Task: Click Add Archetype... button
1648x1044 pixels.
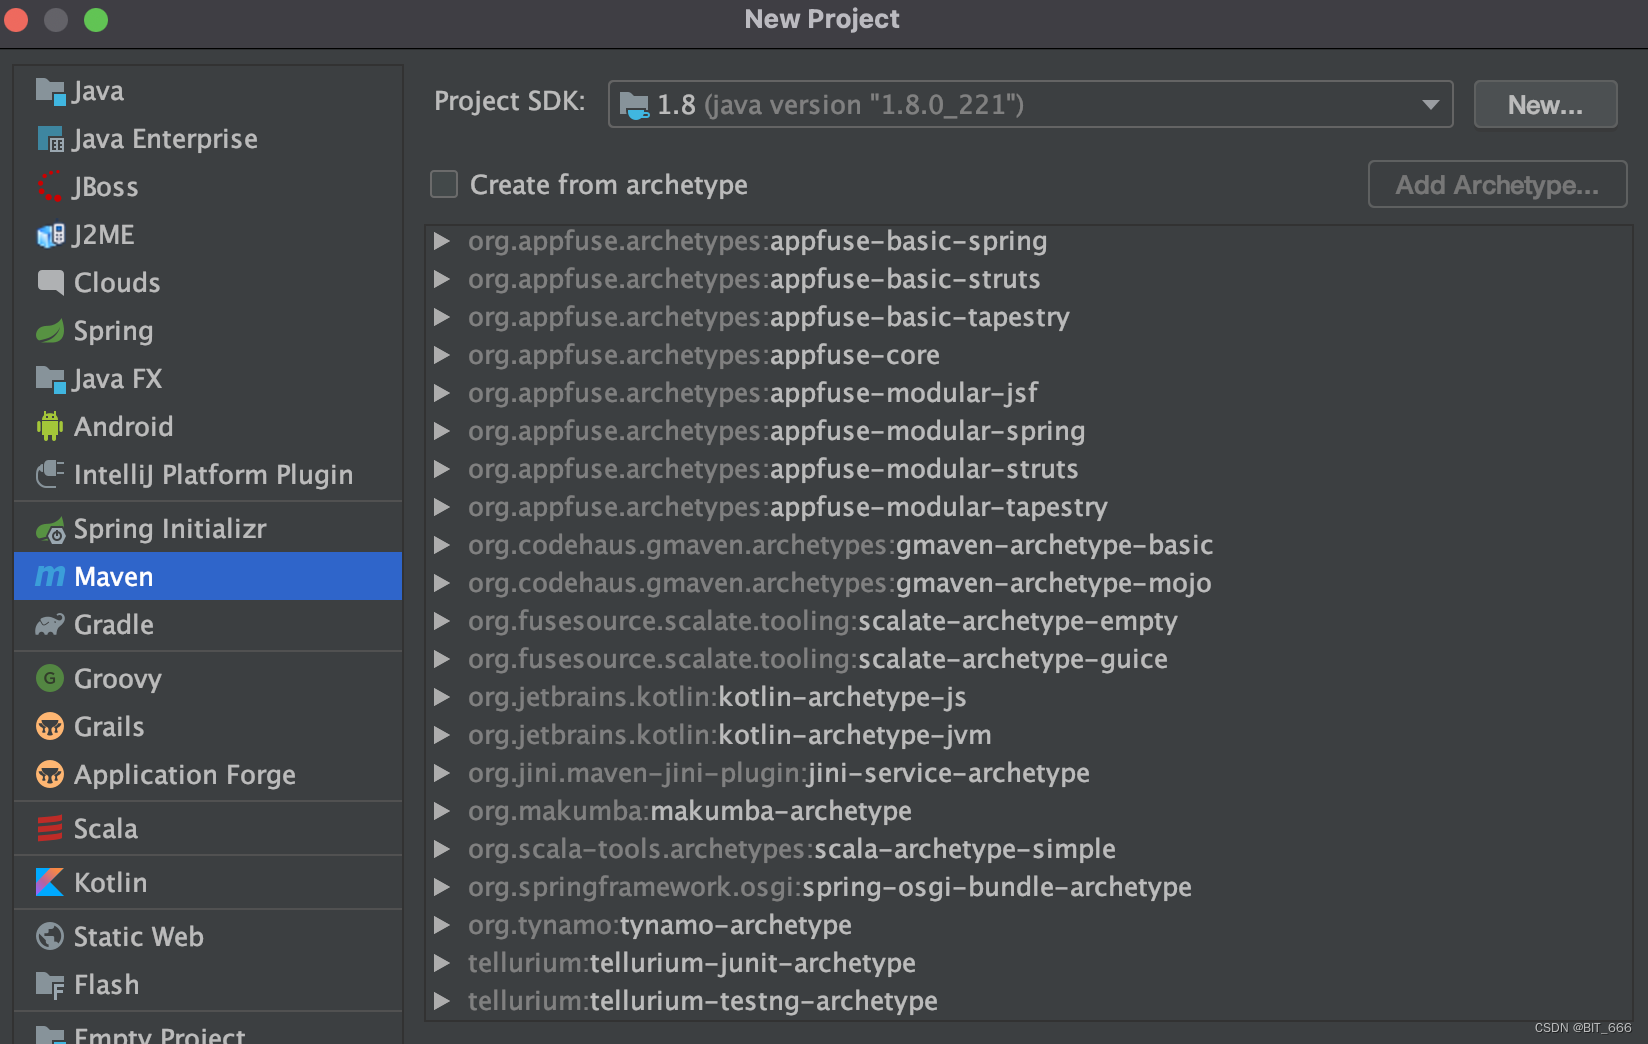Action: tap(1497, 184)
